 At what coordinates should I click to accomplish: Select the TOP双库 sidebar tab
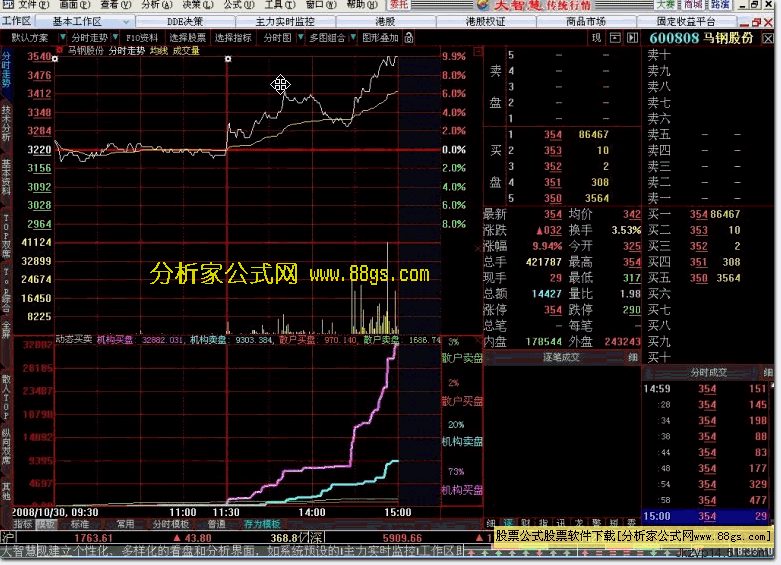coord(6,236)
